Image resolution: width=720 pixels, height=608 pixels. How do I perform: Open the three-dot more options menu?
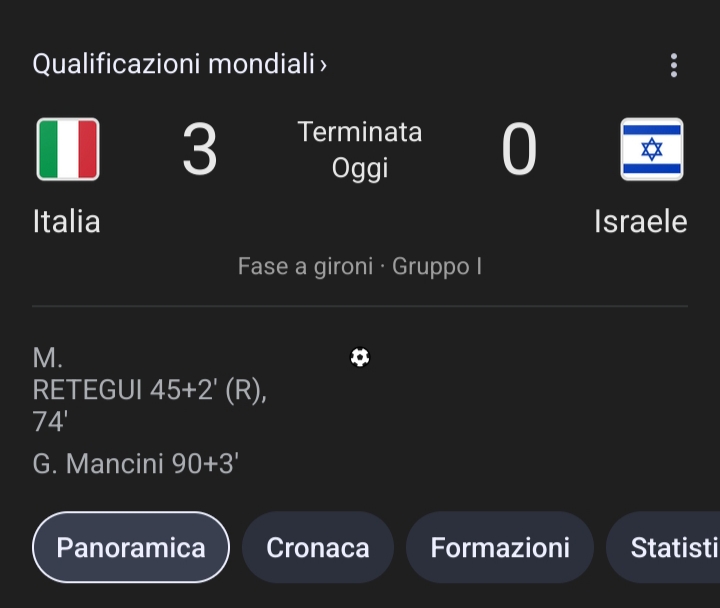pos(673,66)
